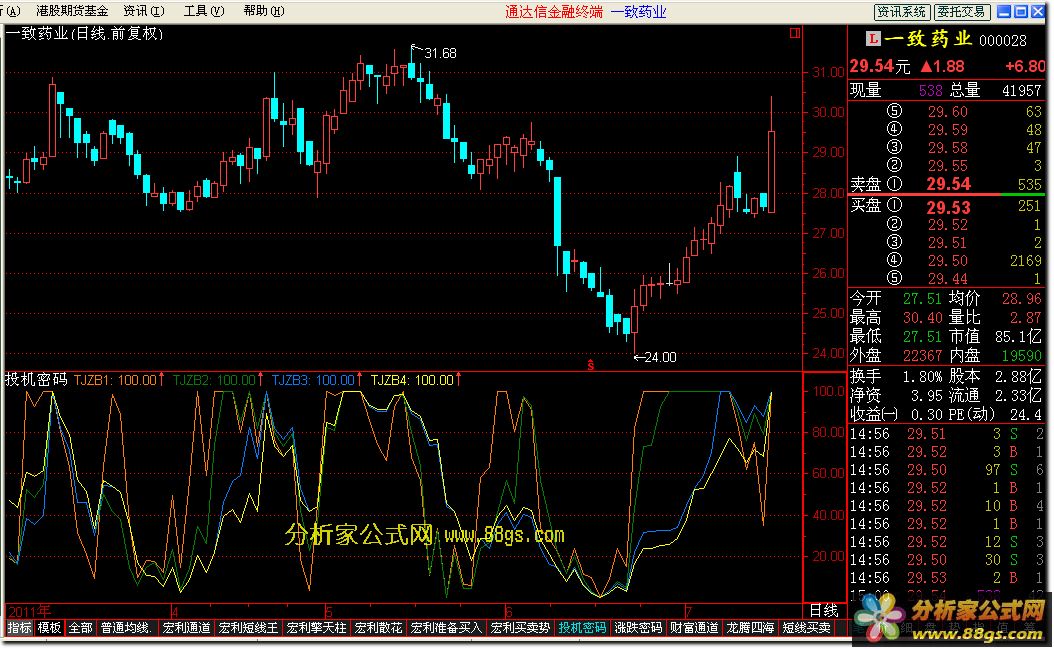This screenshot has width=1054, height=649.
Task: Click the tick trade row with price 29.53
Action: point(946,578)
